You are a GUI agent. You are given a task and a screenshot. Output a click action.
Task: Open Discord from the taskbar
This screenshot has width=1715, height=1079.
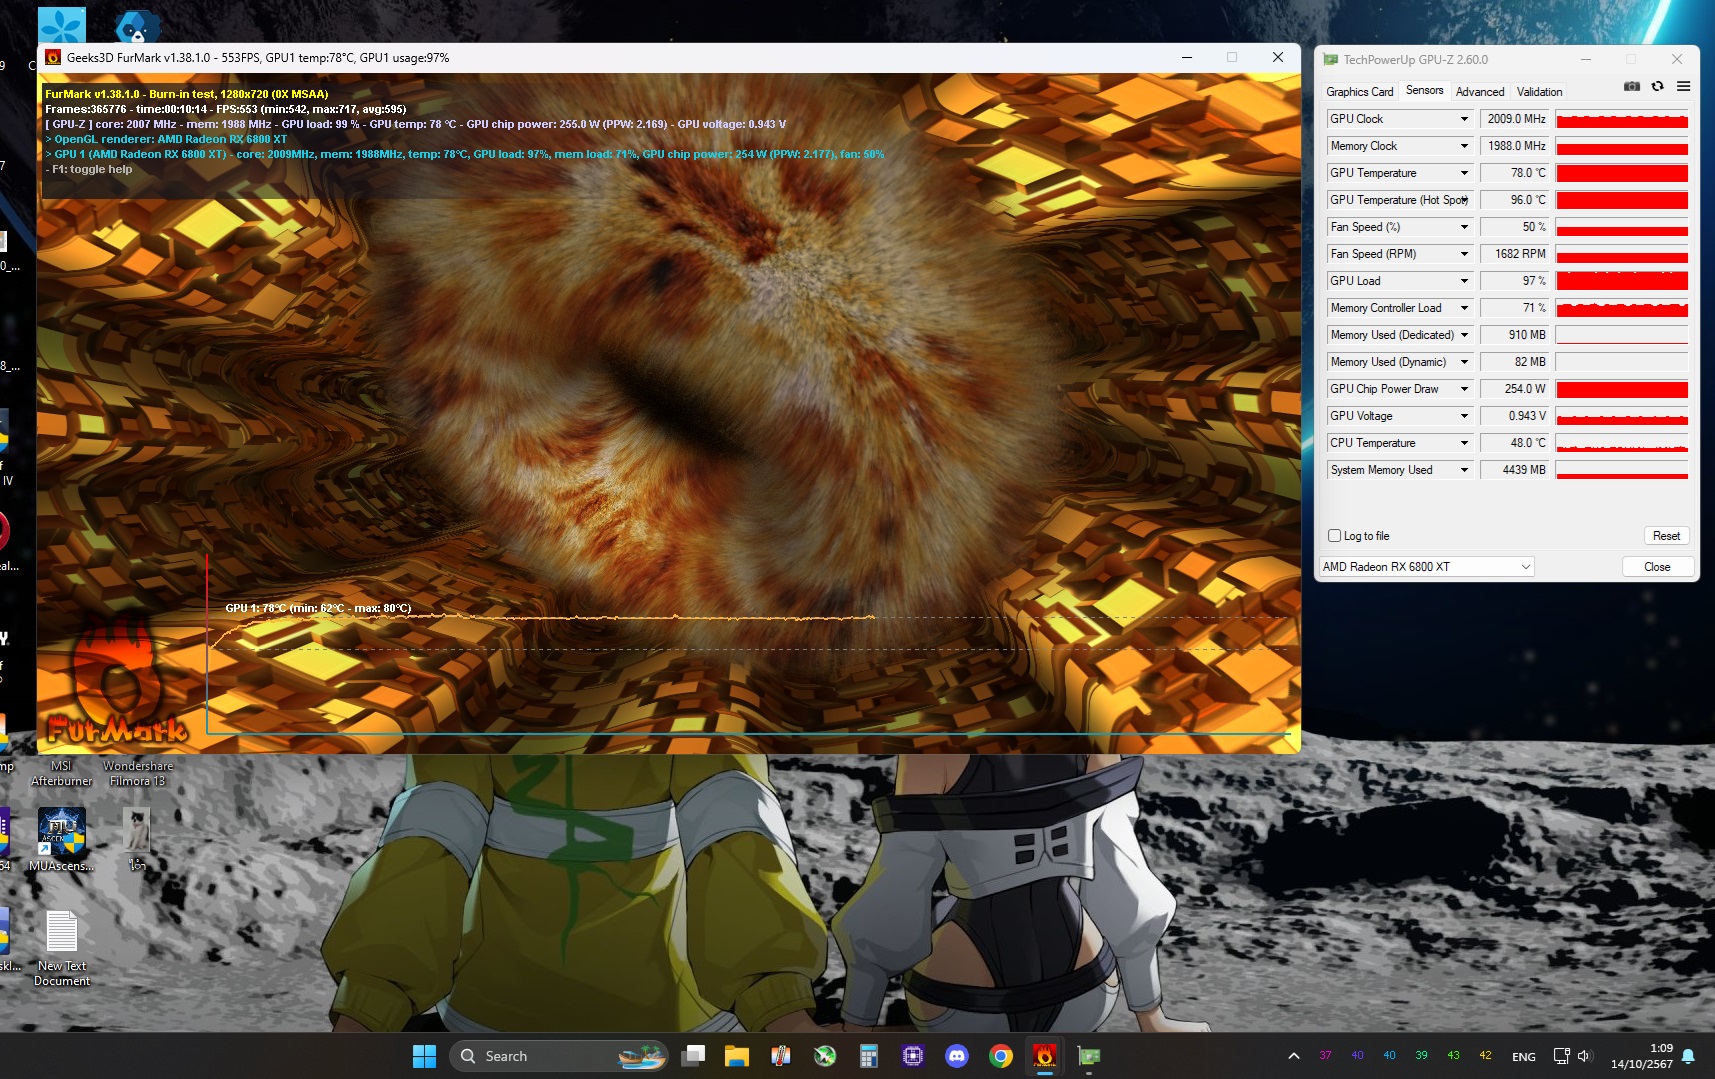tap(957, 1056)
